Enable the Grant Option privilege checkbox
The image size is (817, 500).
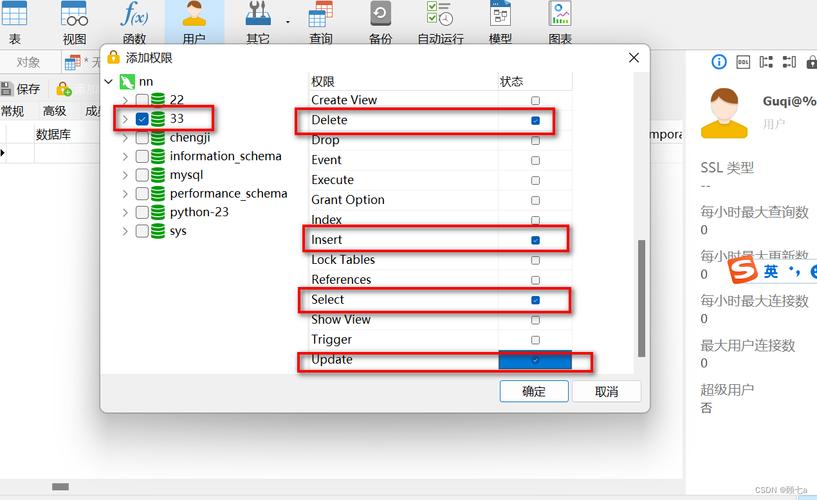[x=535, y=201]
